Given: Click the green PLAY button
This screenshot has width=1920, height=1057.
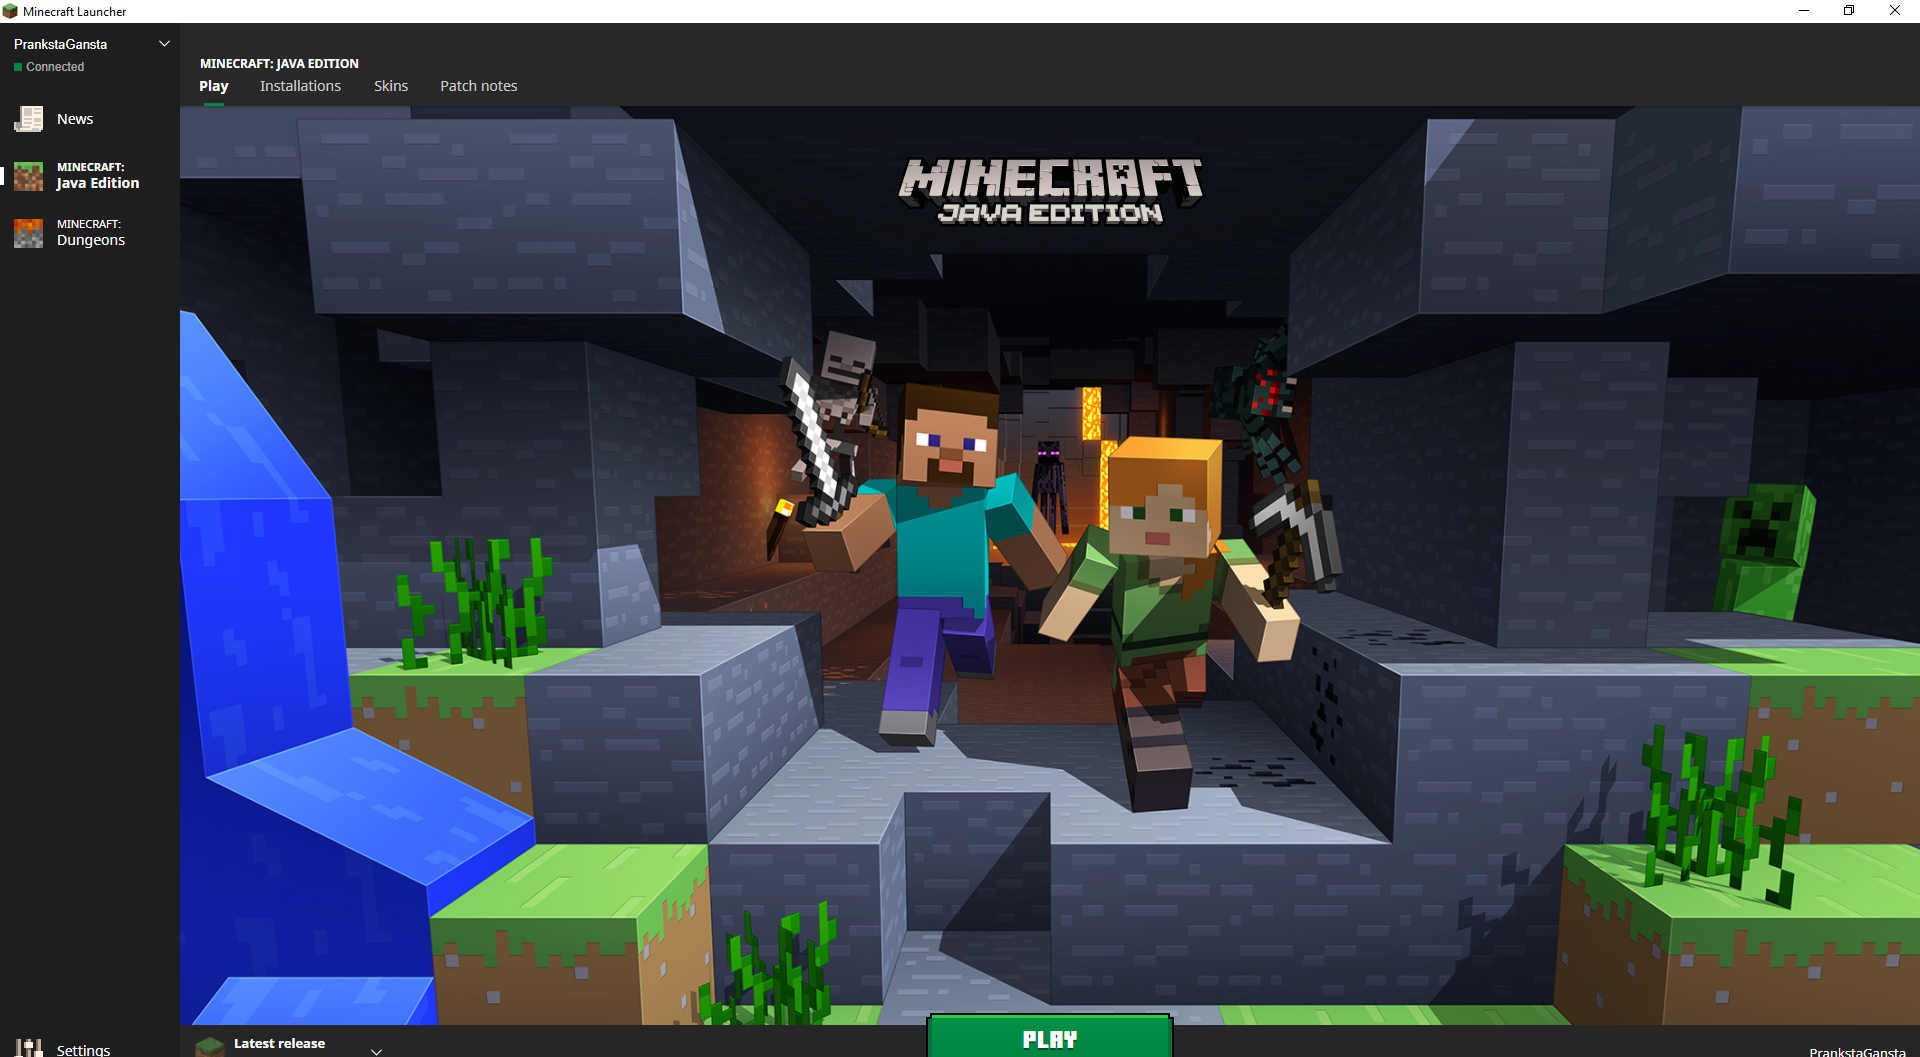Looking at the screenshot, I should pos(1050,1037).
